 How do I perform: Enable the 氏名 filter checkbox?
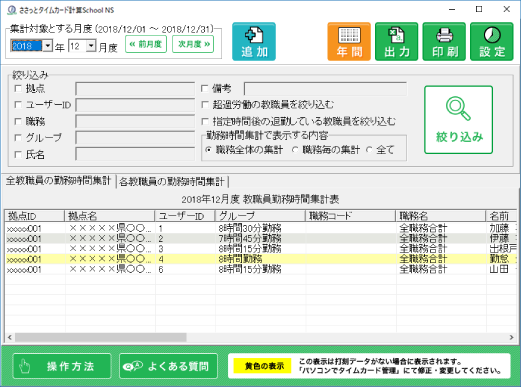click(x=18, y=155)
